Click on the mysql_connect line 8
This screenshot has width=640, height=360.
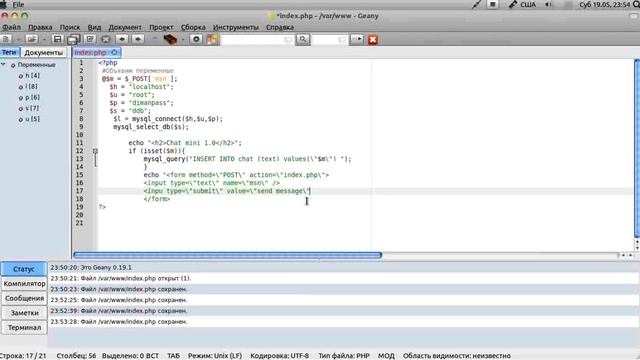click(x=168, y=119)
